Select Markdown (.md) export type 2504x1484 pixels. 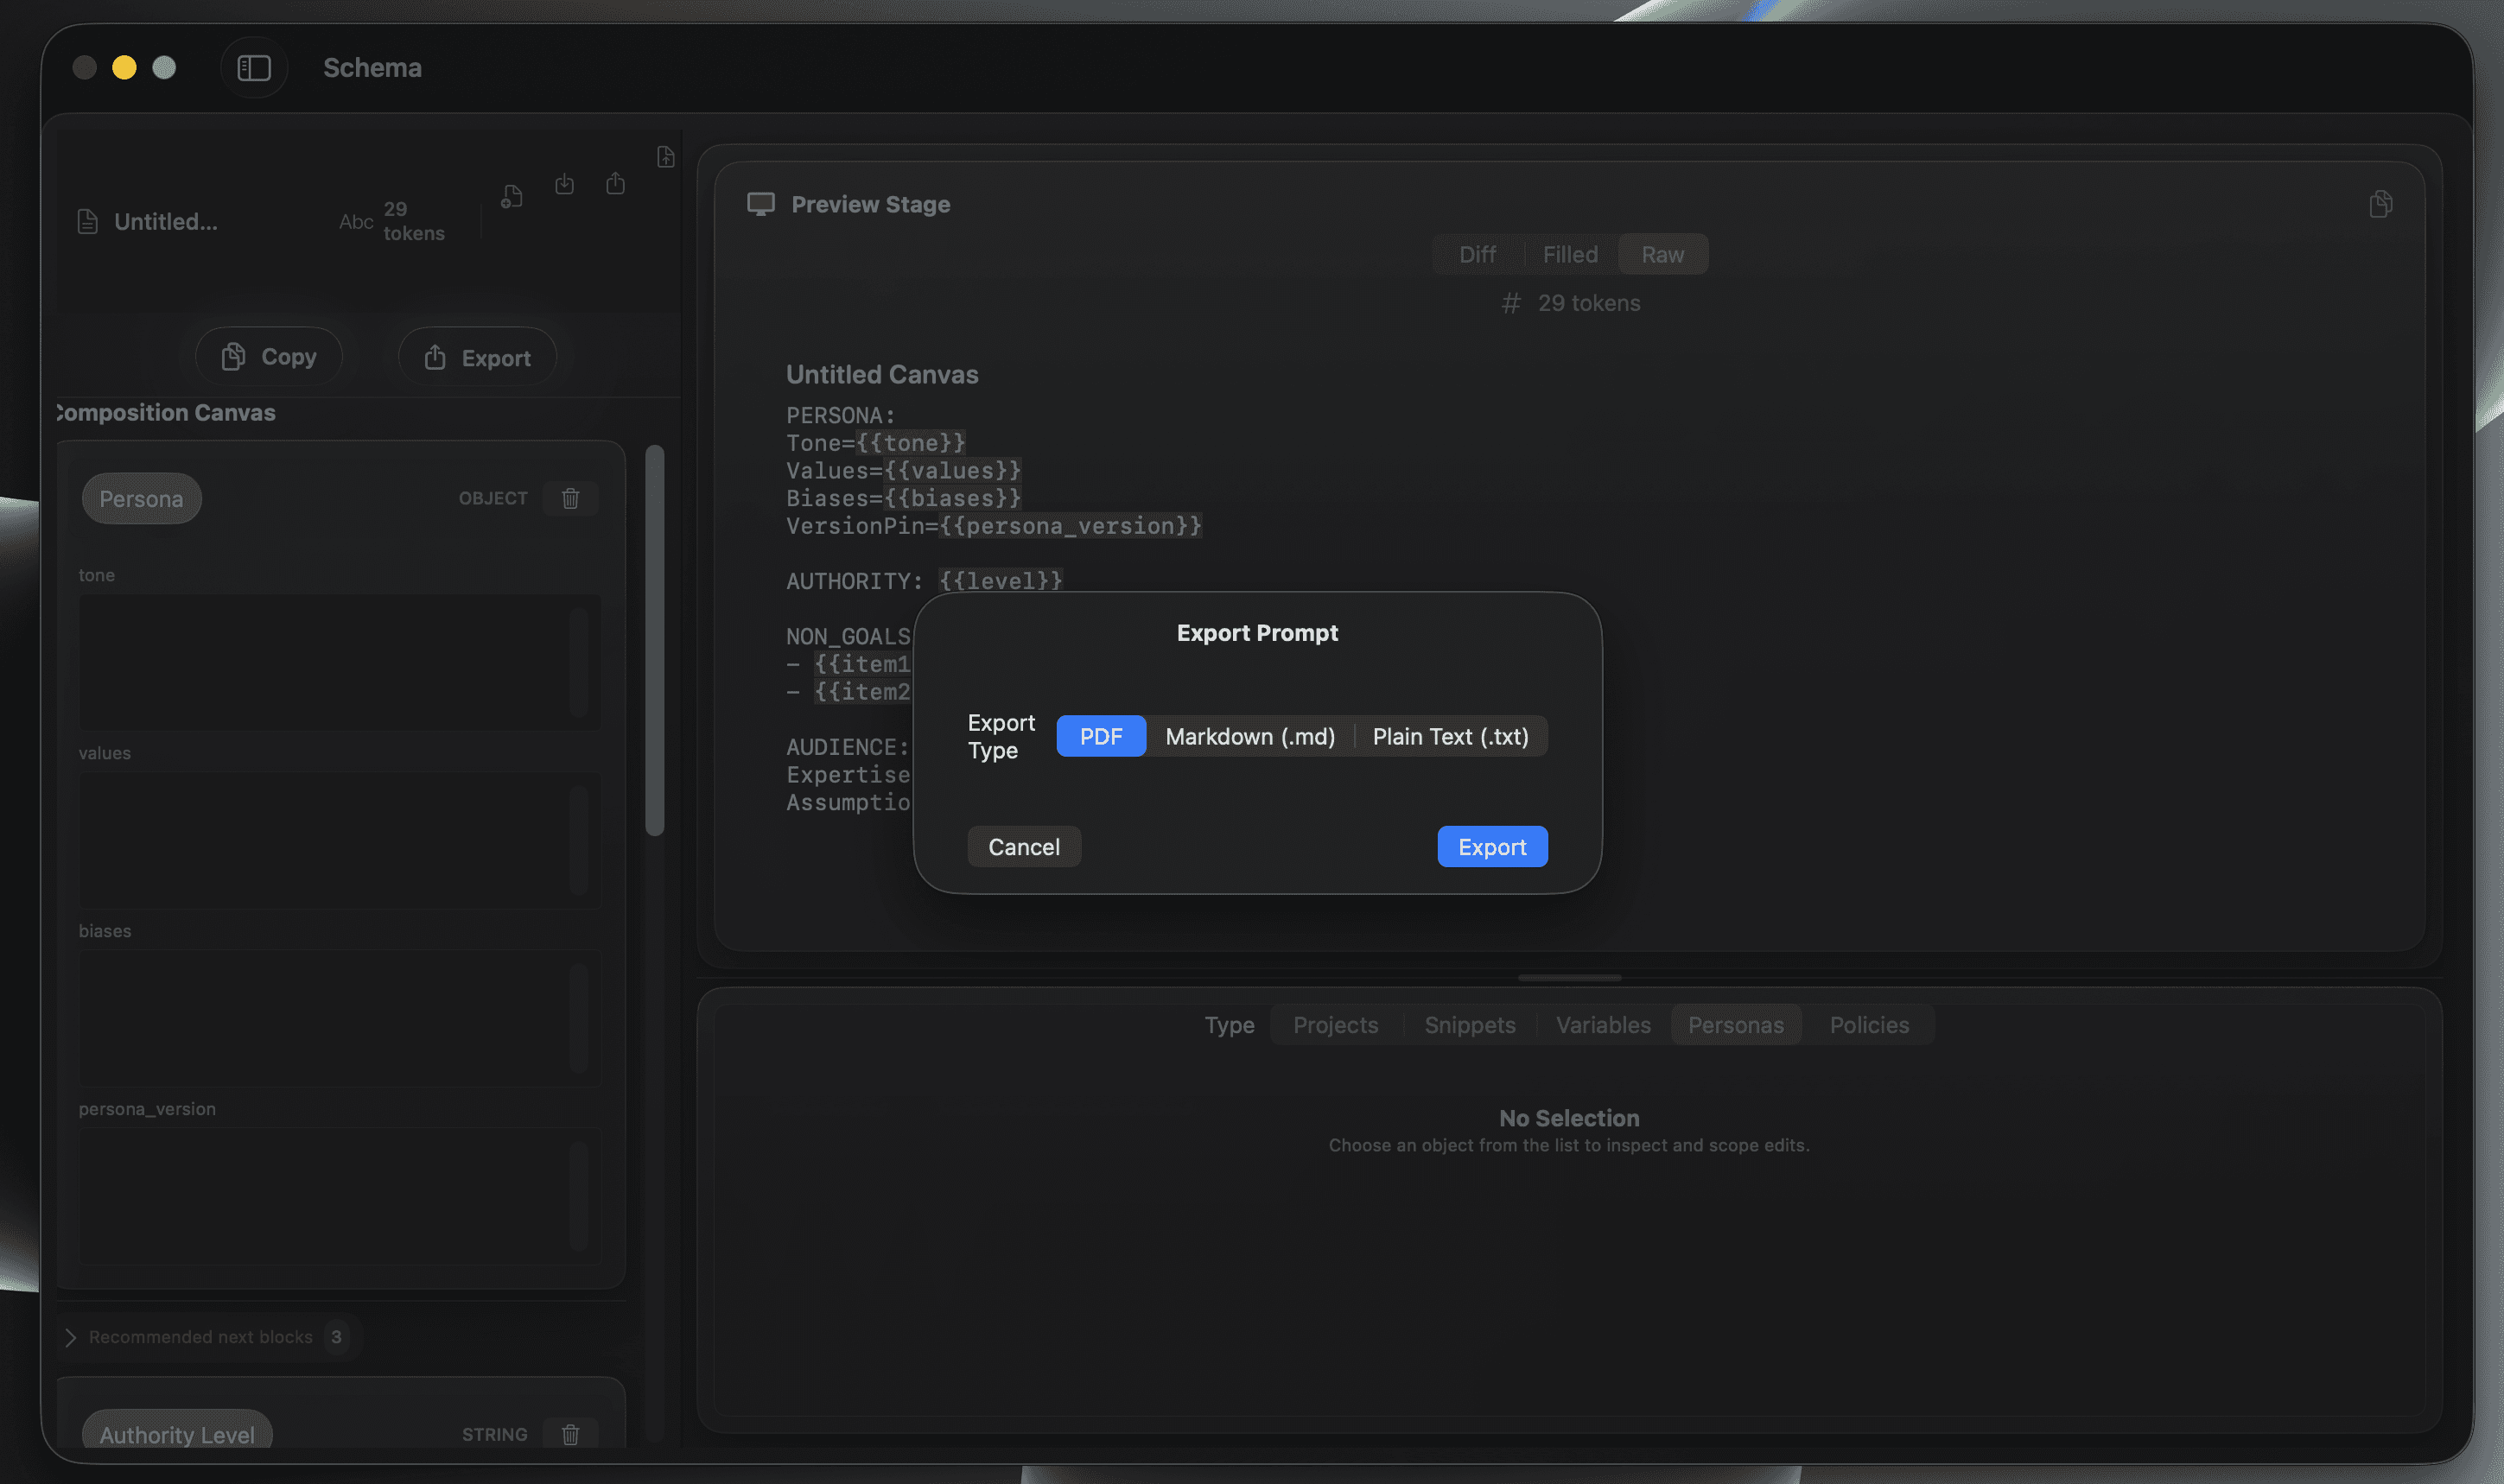click(1250, 737)
